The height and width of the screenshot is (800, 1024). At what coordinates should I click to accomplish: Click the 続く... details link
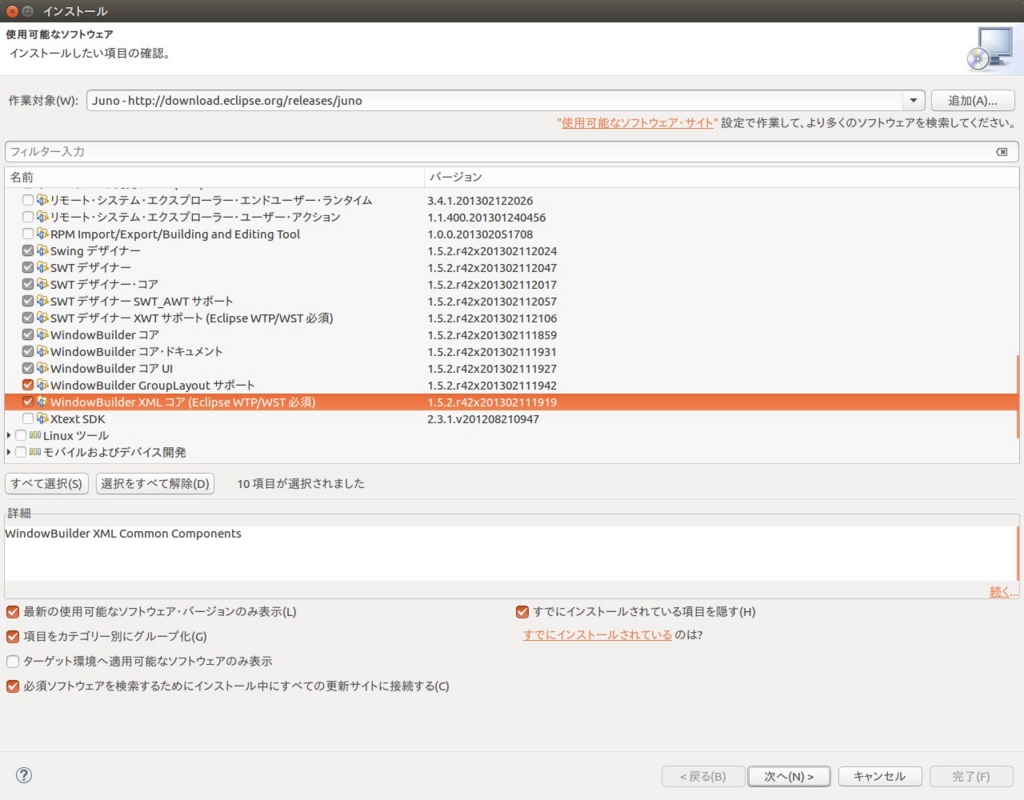pos(1003,592)
